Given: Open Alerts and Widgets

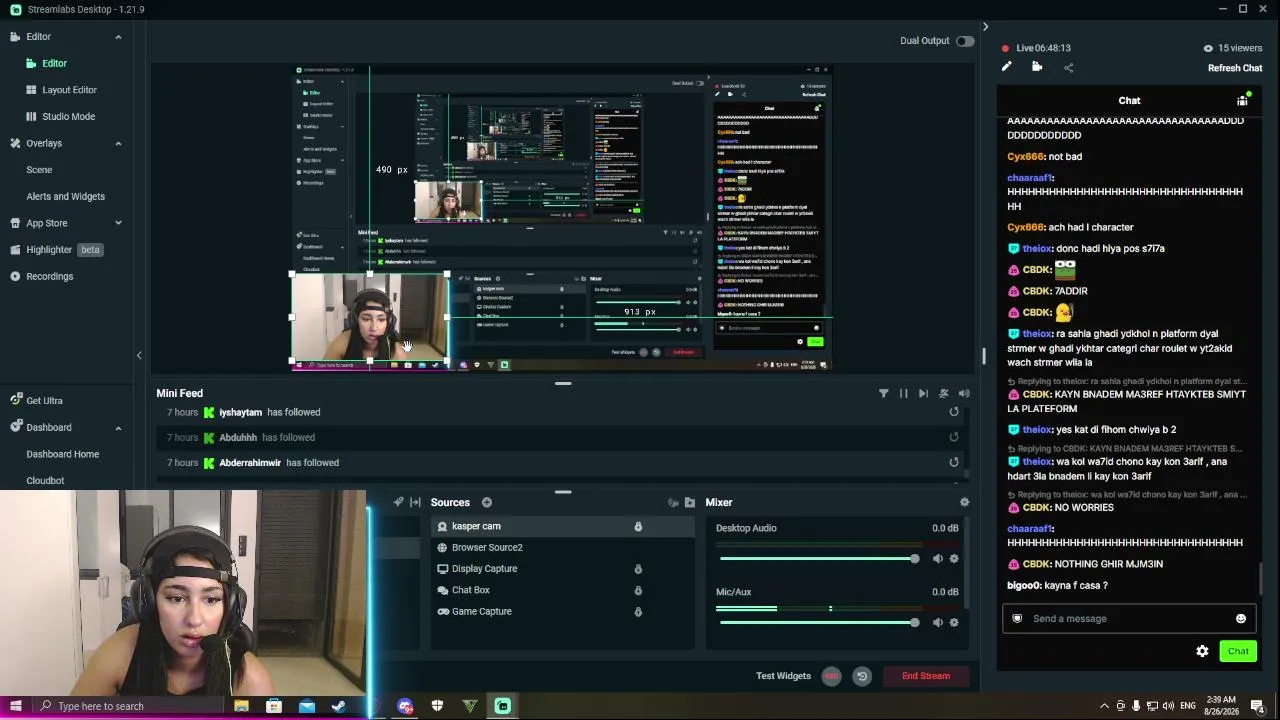Looking at the screenshot, I should pyautogui.click(x=65, y=196).
